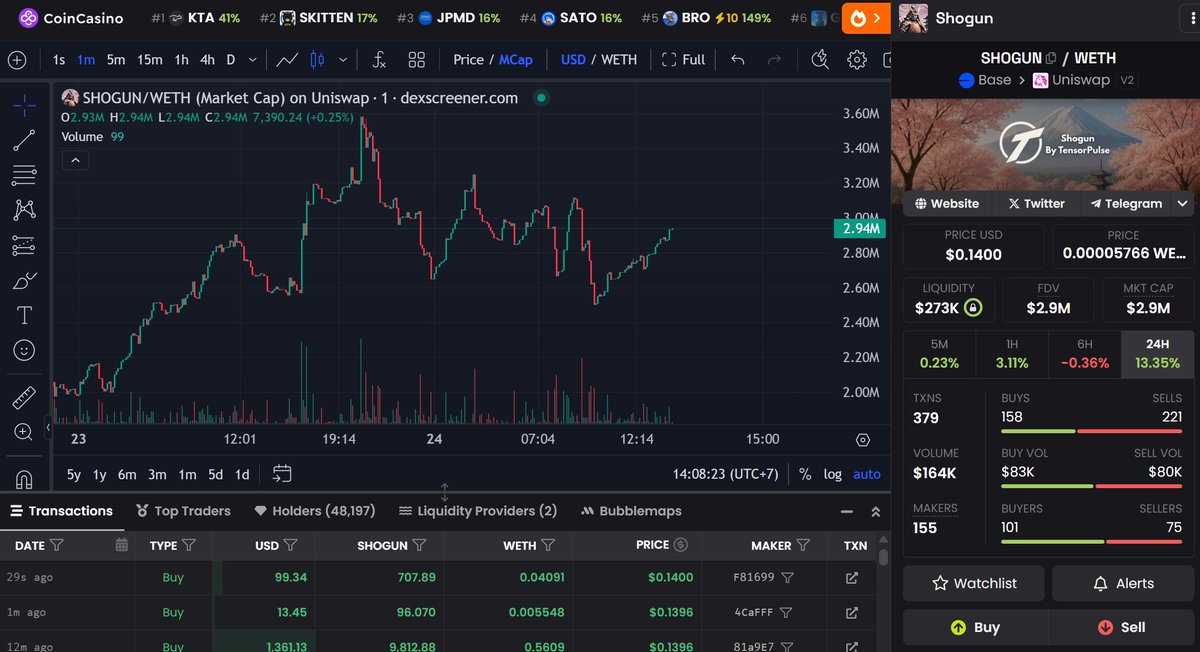
Task: Switch chart denomination to USD
Action: click(x=573, y=60)
